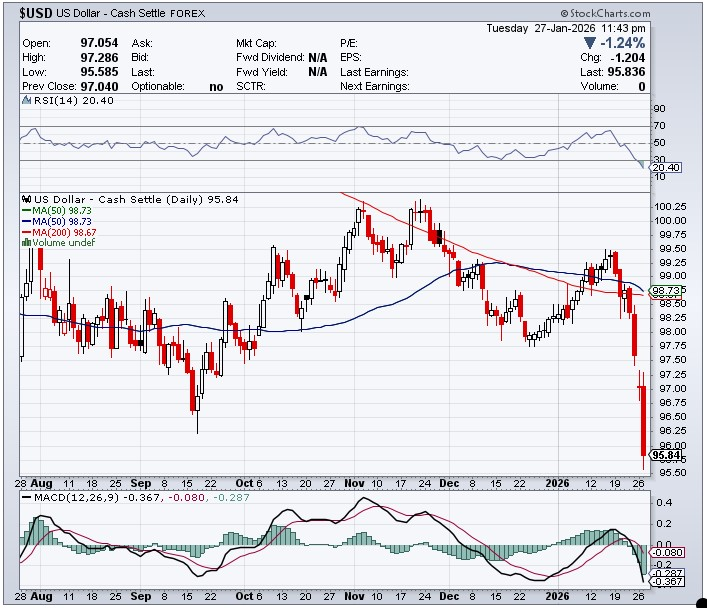This screenshot has height=608, width=707.
Task: Click the 'Nov' label under the price chart
Action: pyautogui.click(x=354, y=483)
